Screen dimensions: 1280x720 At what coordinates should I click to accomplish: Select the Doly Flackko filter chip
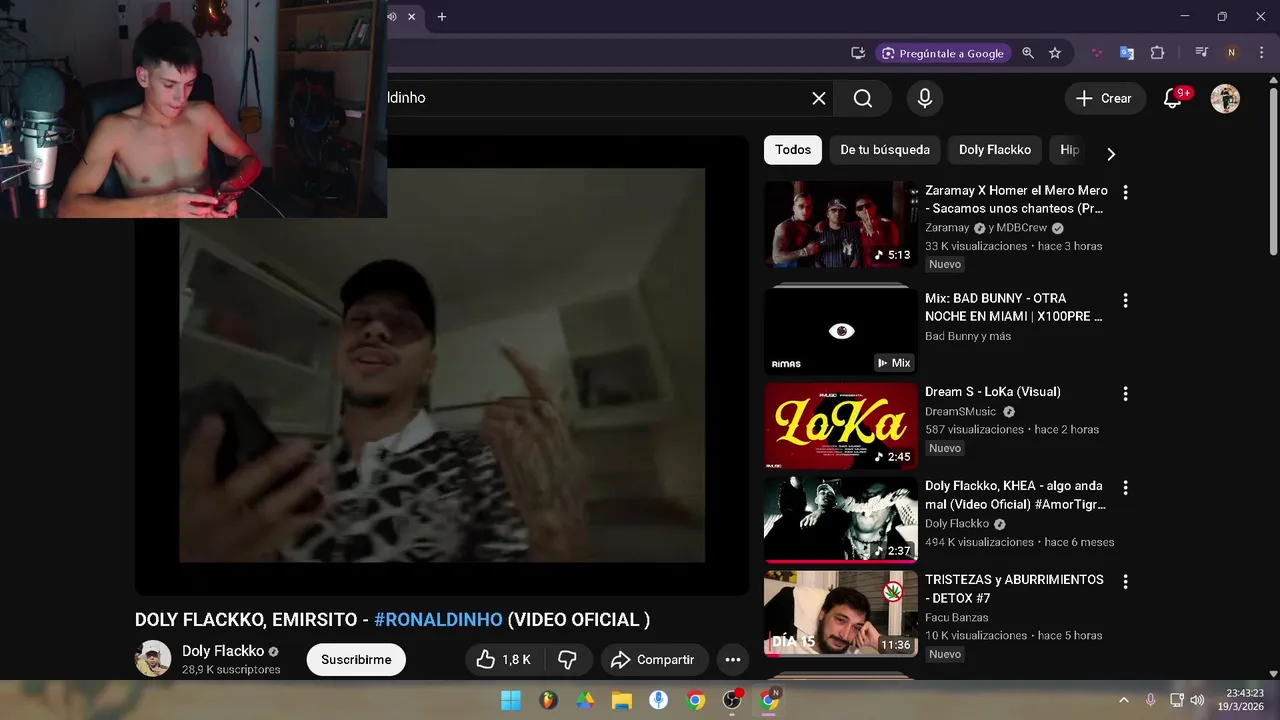pyautogui.click(x=995, y=150)
